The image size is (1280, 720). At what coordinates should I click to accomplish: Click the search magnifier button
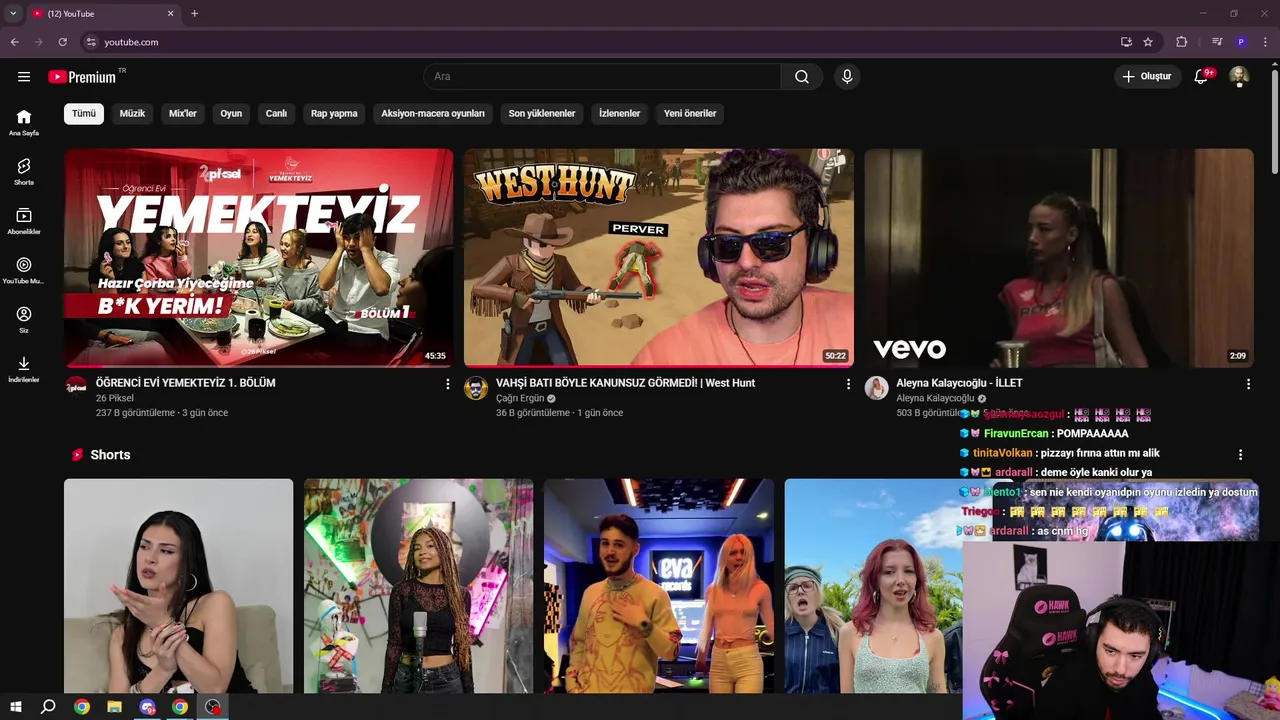[802, 77]
